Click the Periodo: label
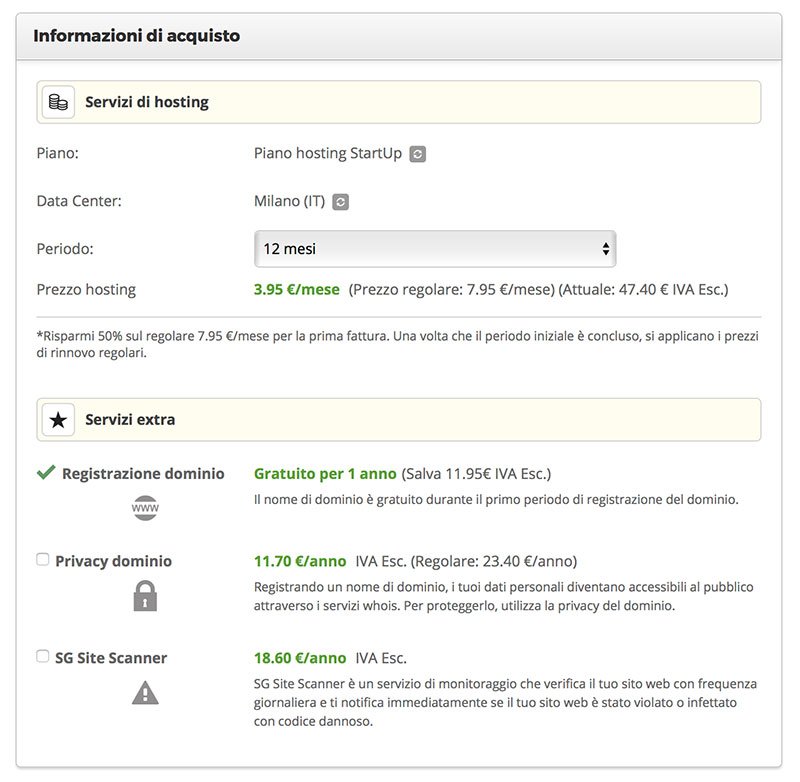The width and height of the screenshot is (800, 782). [65, 249]
